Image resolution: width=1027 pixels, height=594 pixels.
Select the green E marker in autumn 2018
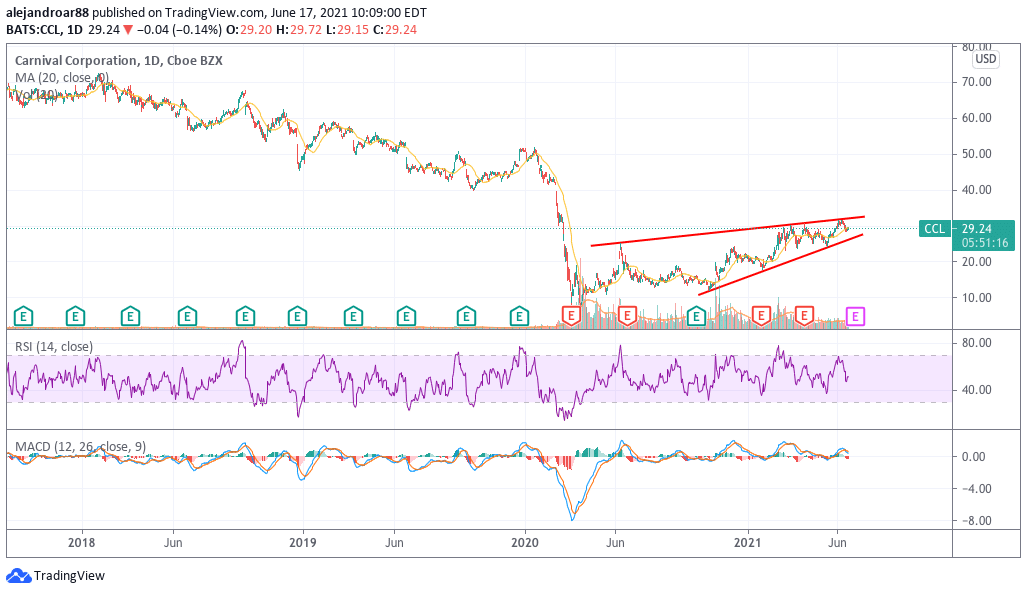click(245, 317)
